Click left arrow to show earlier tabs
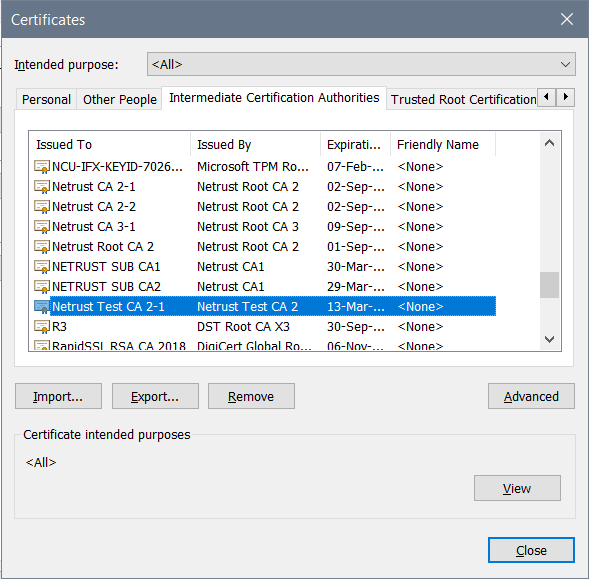589x579 pixels. coord(547,97)
